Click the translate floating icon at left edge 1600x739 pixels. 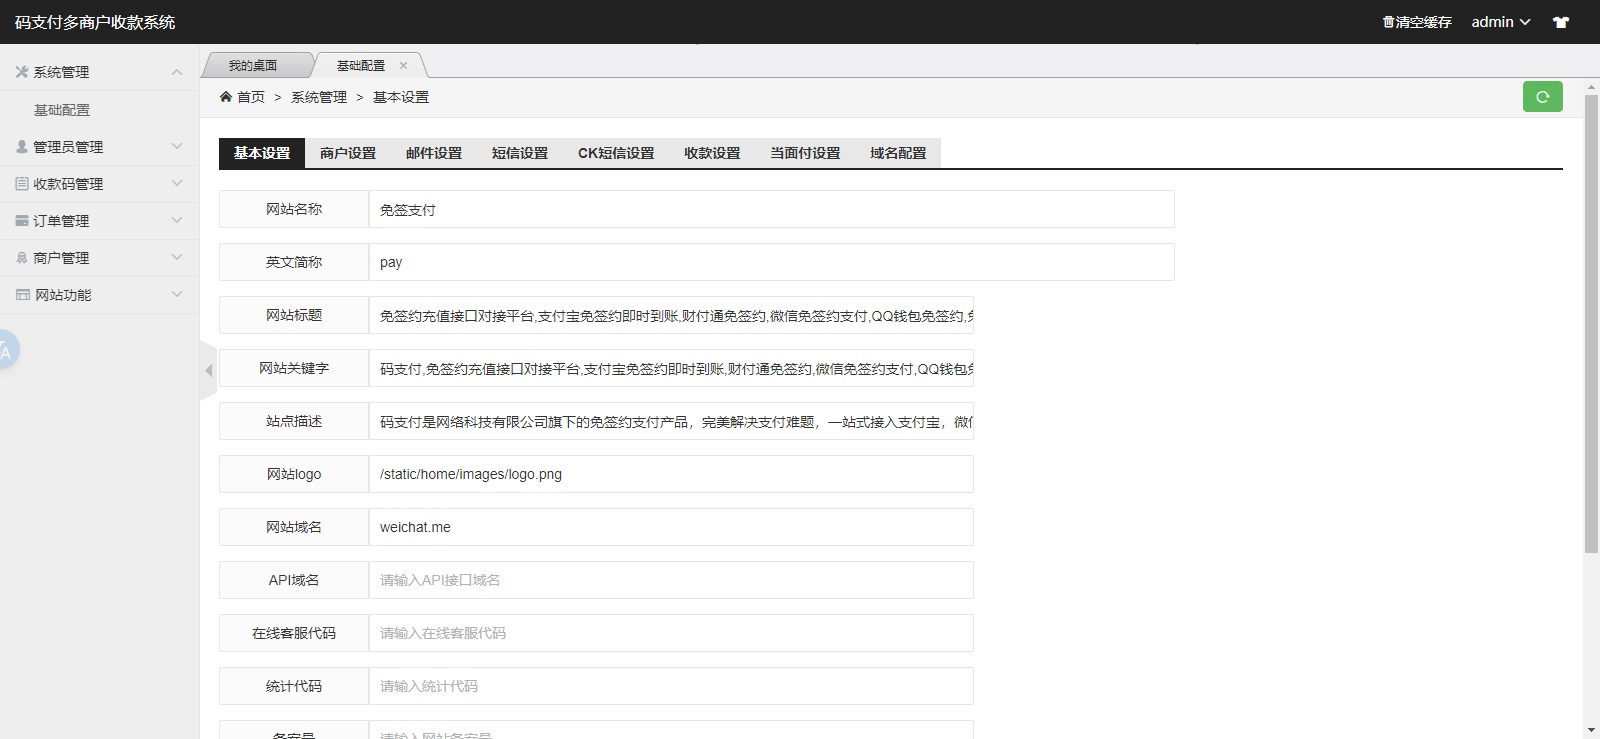pyautogui.click(x=7, y=350)
